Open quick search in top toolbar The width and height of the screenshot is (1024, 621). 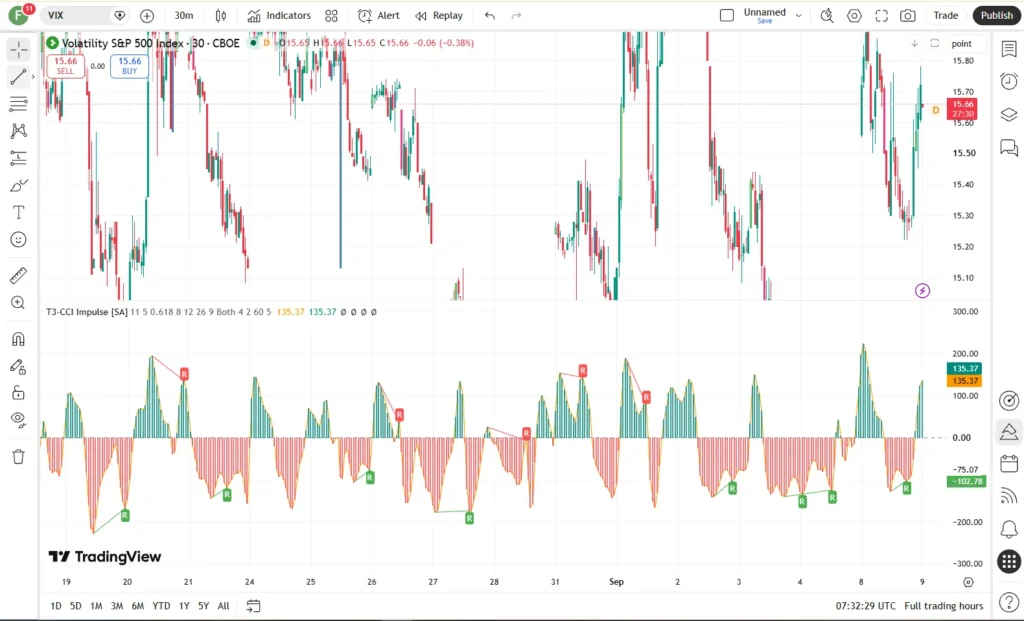pyautogui.click(x=827, y=16)
